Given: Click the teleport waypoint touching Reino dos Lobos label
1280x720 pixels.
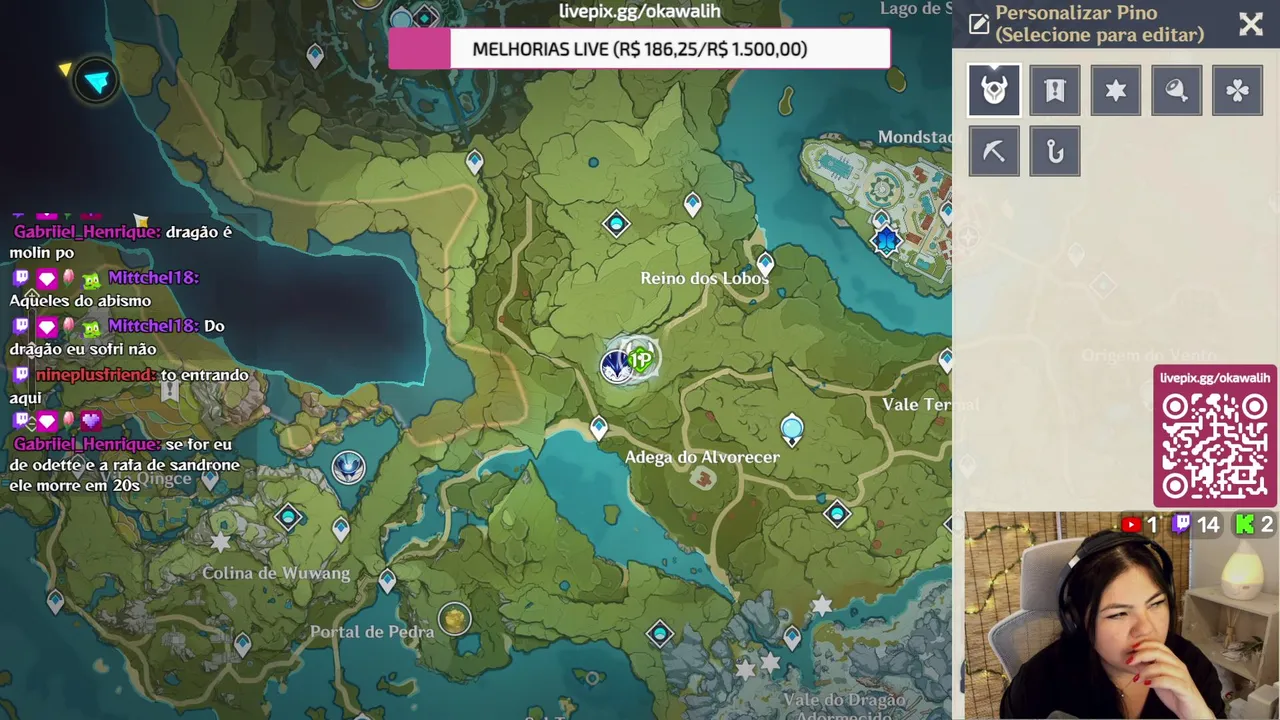Looking at the screenshot, I should (765, 264).
